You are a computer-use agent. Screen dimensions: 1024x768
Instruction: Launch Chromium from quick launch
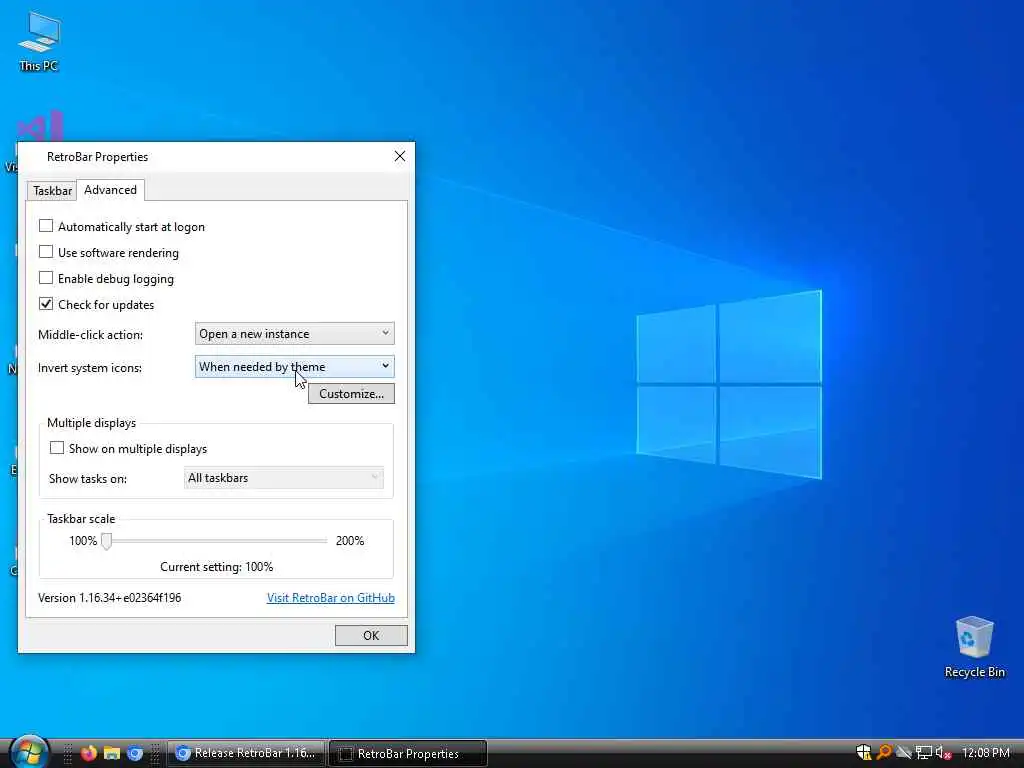tap(135, 753)
